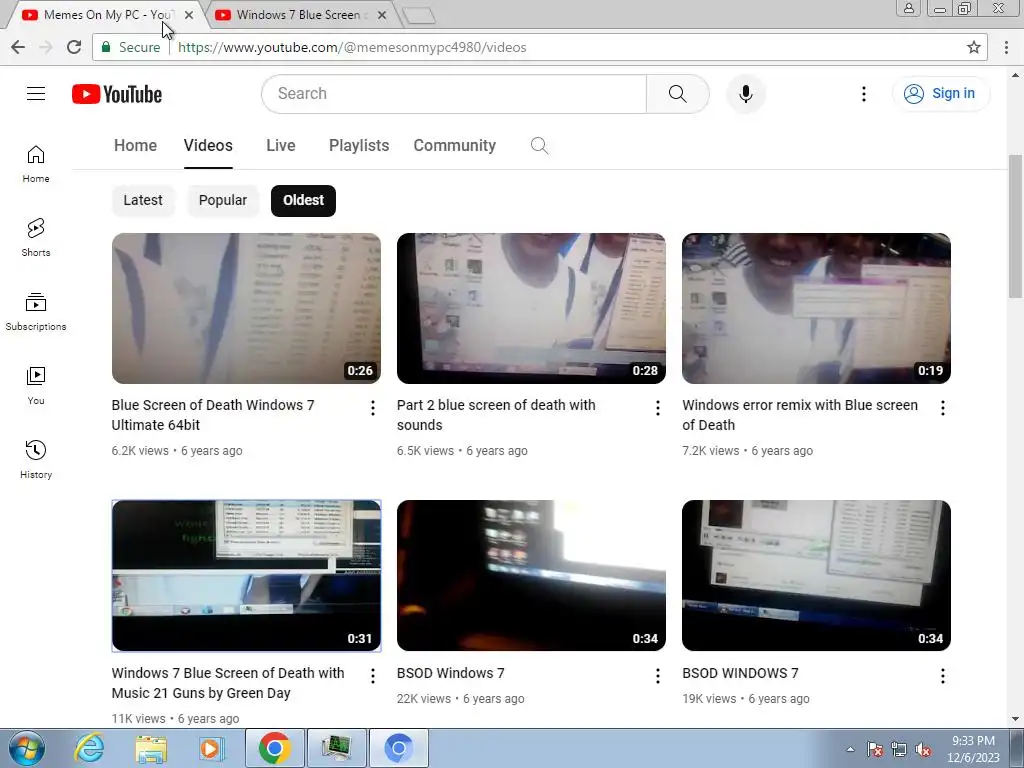Launch Internet Explorer from the taskbar

coord(89,748)
